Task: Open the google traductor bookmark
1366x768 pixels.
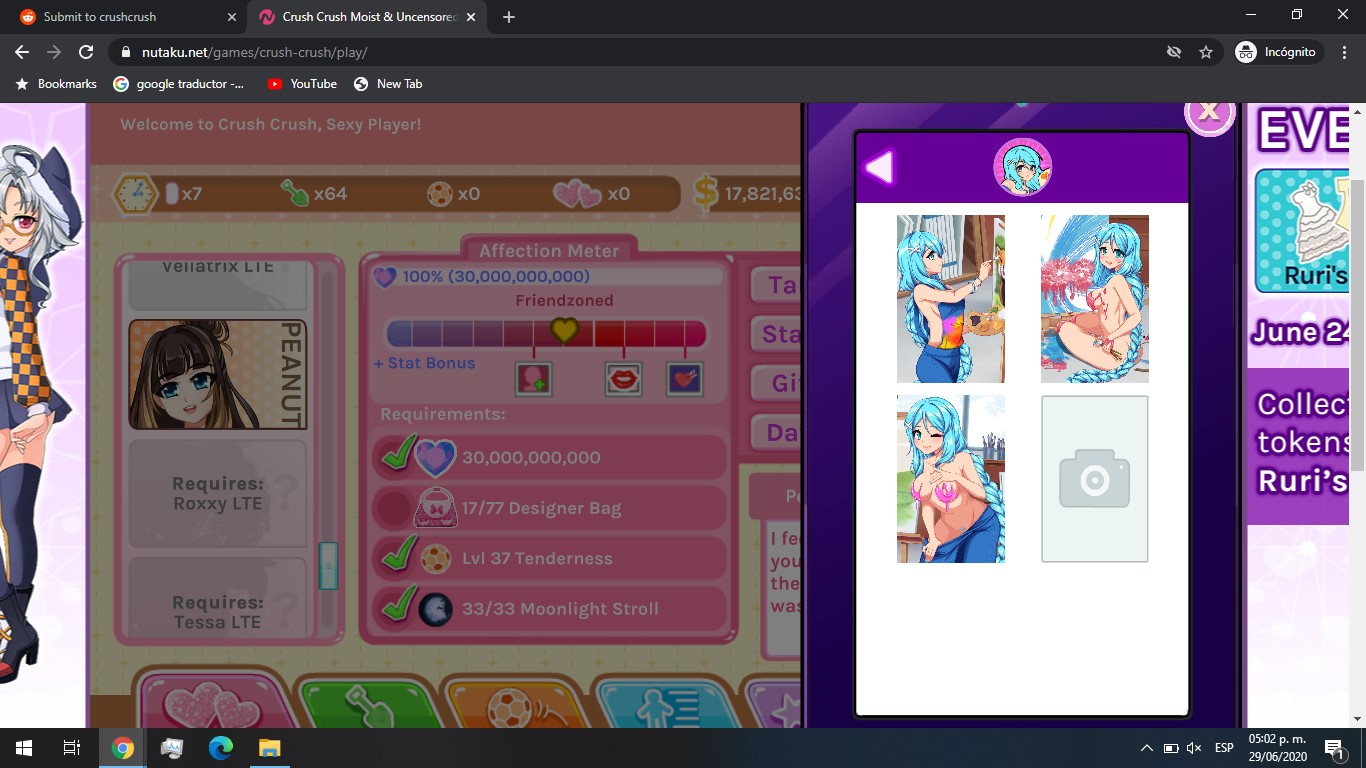Action: [x=179, y=84]
